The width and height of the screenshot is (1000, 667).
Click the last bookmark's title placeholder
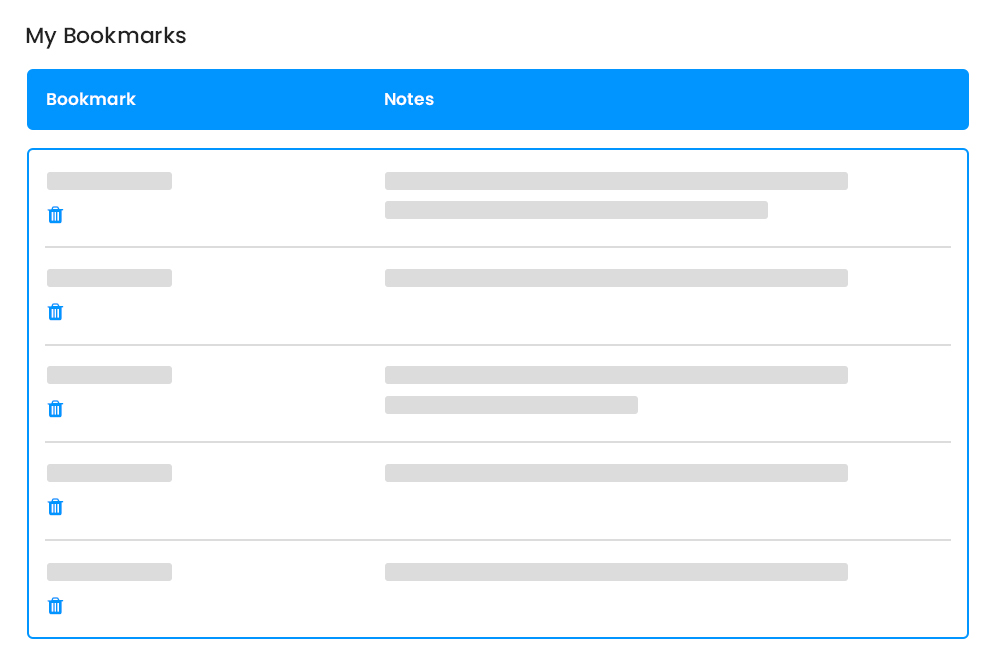click(x=108, y=572)
